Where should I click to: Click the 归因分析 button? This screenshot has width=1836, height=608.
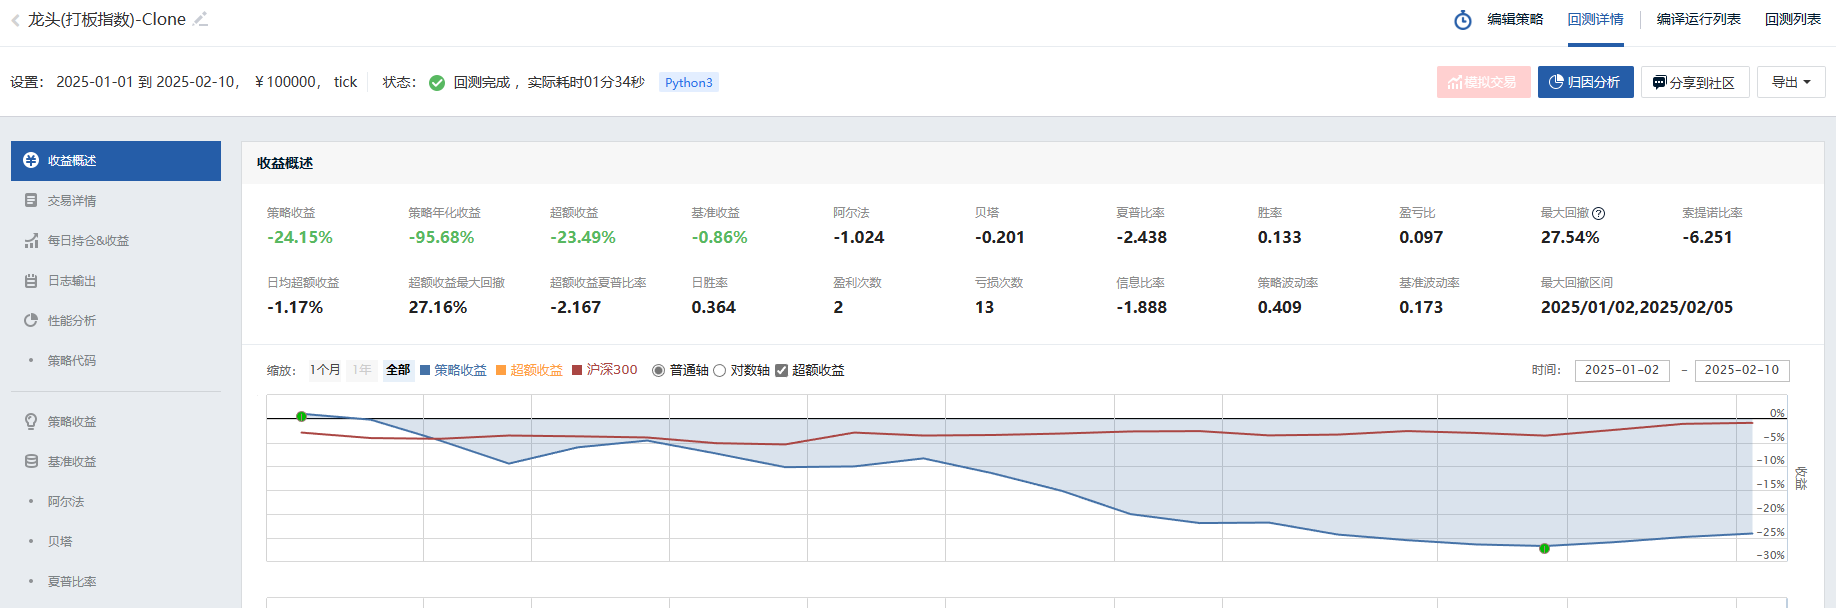coord(1585,82)
